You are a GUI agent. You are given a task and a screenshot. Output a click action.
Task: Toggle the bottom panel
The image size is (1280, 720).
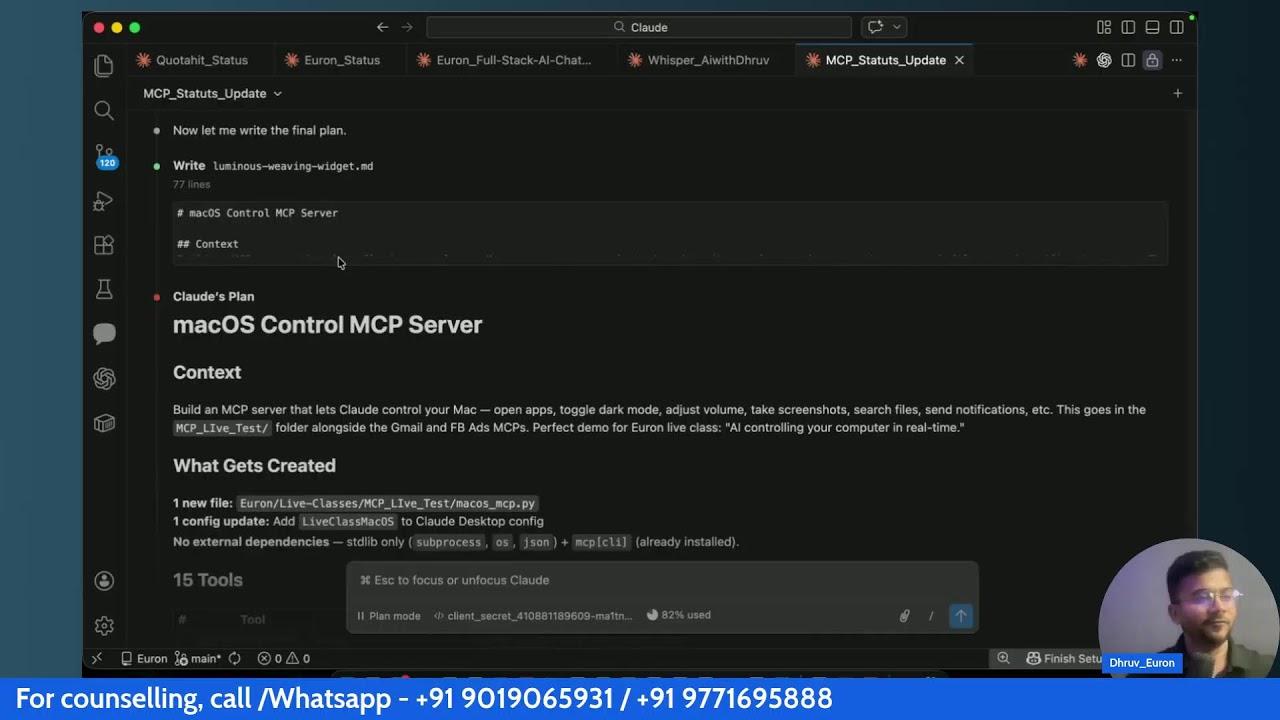point(1152,27)
